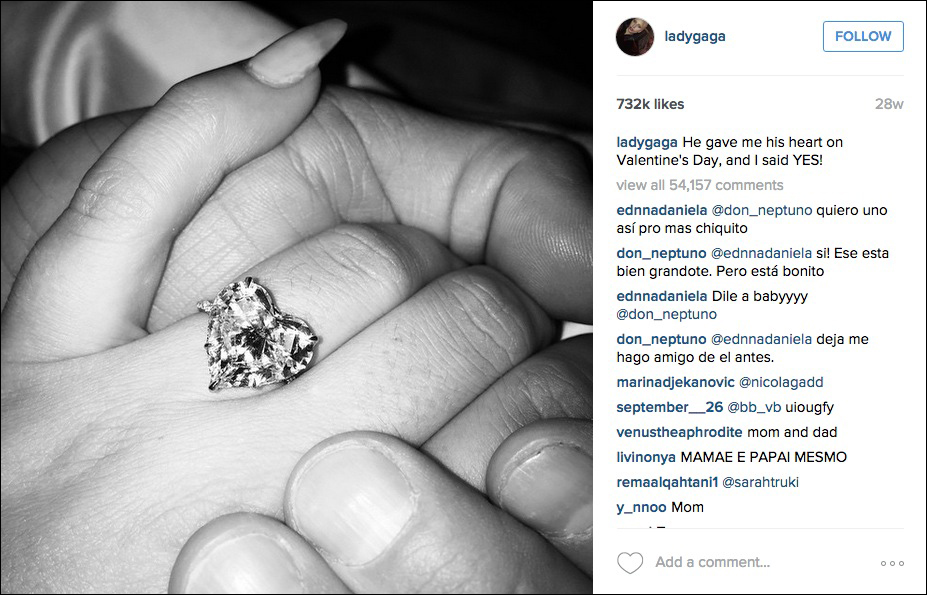
Task: Visit venustheaphrodite commenter profile
Action: [x=679, y=432]
